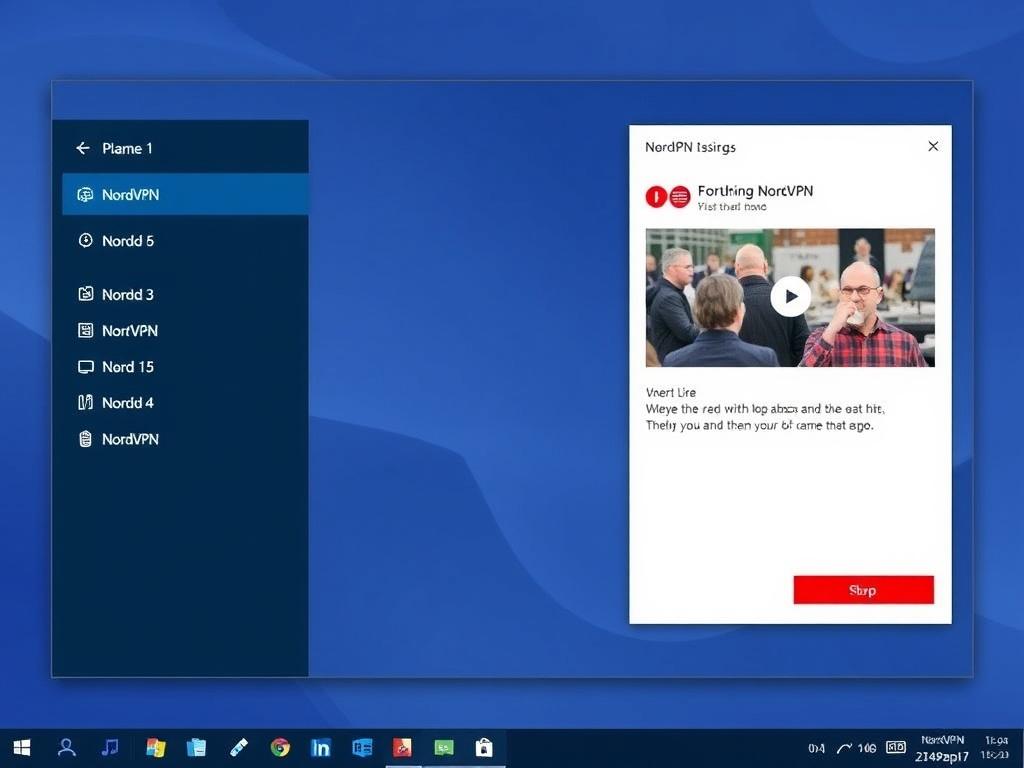Play the video in the dialog
The width and height of the screenshot is (1024, 768).
click(790, 296)
